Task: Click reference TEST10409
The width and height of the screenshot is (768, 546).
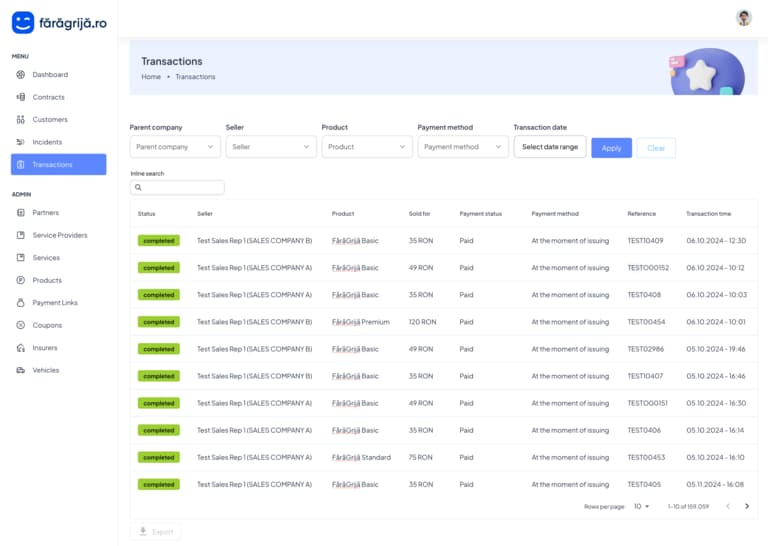Action: coord(645,240)
